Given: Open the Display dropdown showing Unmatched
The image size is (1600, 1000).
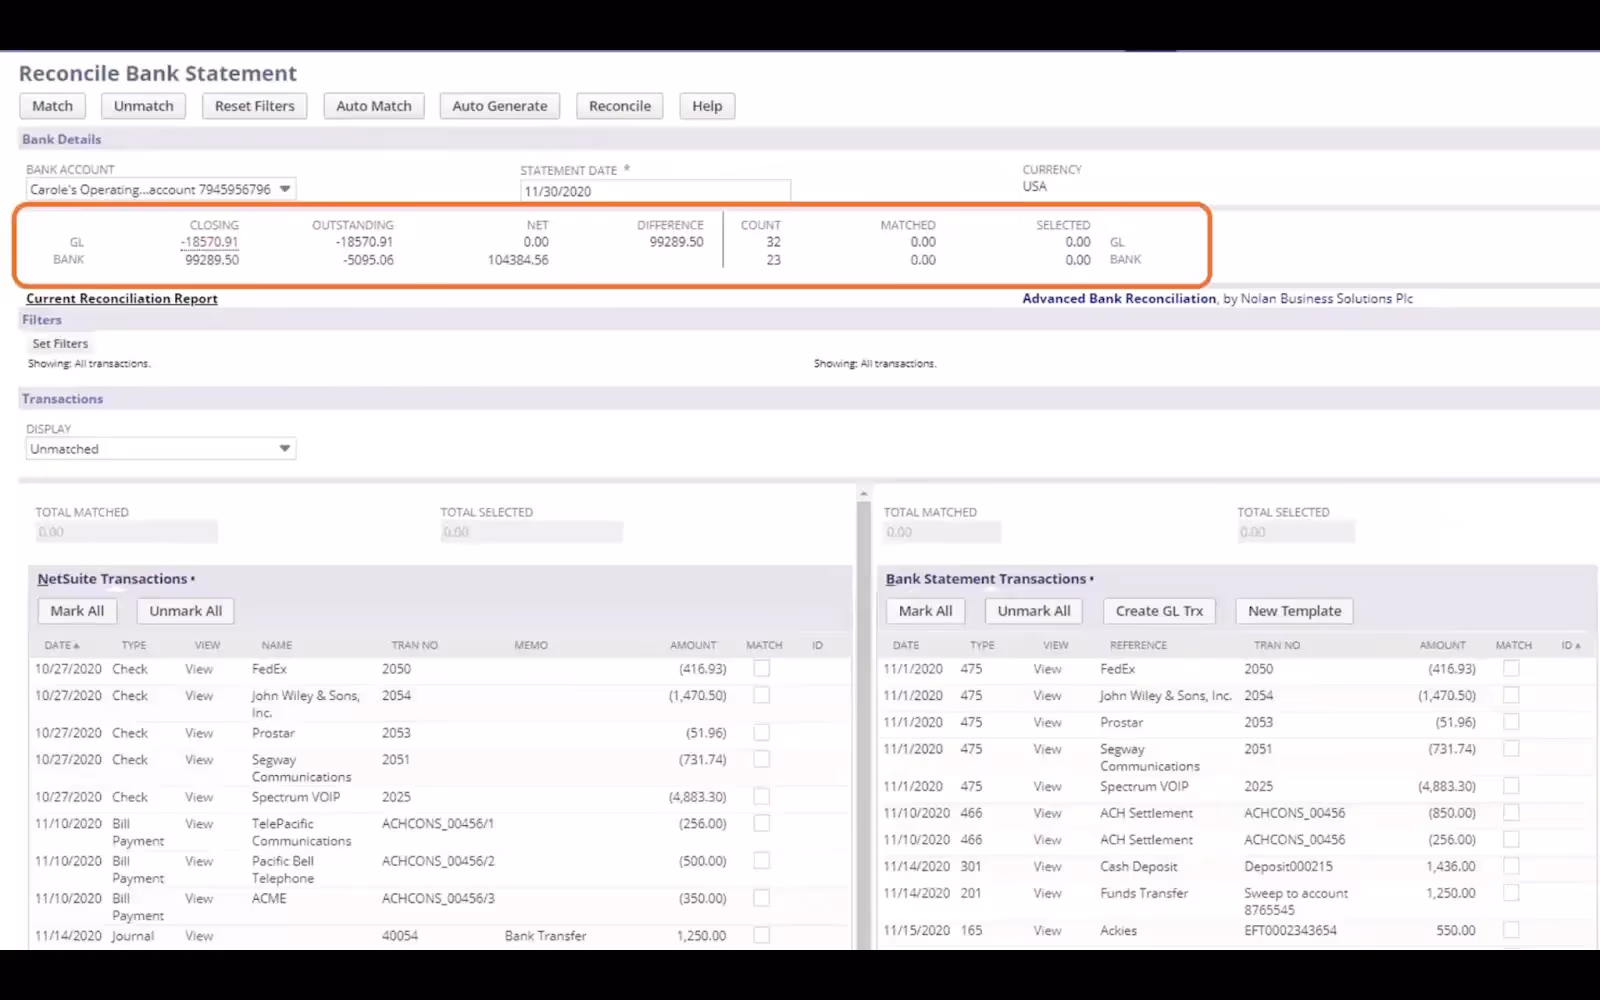Looking at the screenshot, I should coord(286,448).
